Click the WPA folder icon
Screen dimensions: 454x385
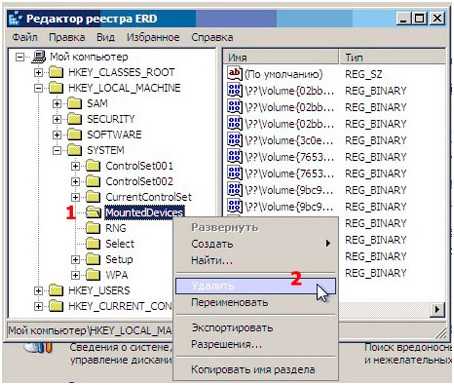click(93, 275)
